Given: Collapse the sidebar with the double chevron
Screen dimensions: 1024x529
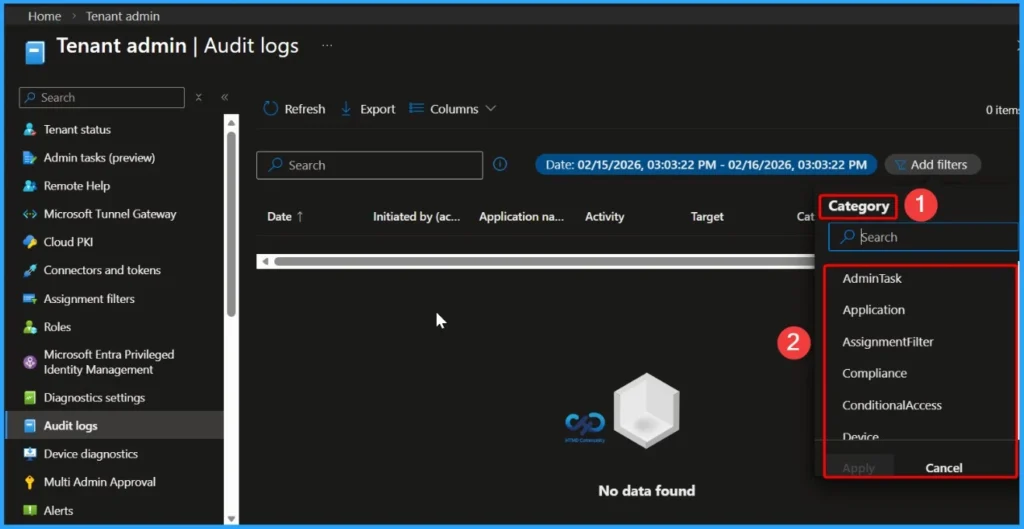Looking at the screenshot, I should coord(224,97).
